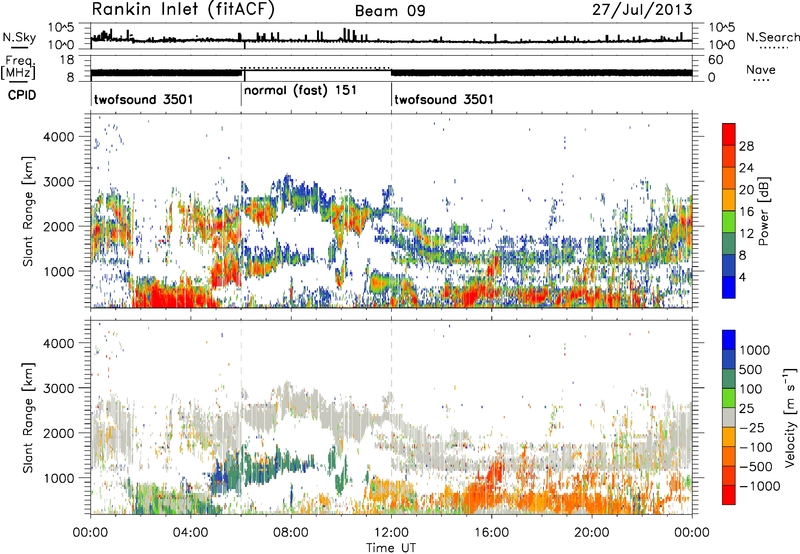This screenshot has height=554, width=800.
Task: Click the "normal (fast) 151" CPID label
Action: click(x=300, y=91)
